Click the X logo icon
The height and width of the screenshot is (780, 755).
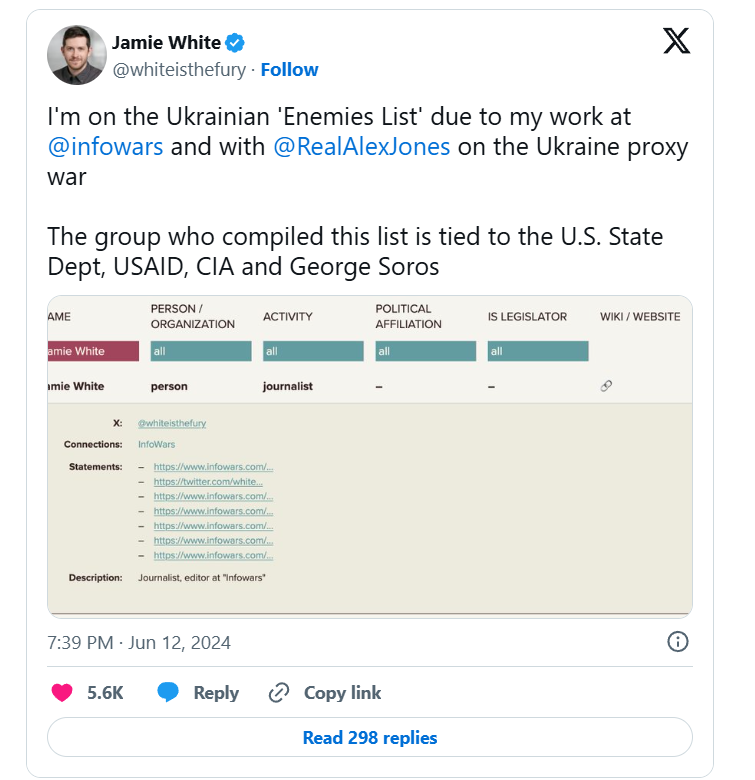[x=677, y=41]
